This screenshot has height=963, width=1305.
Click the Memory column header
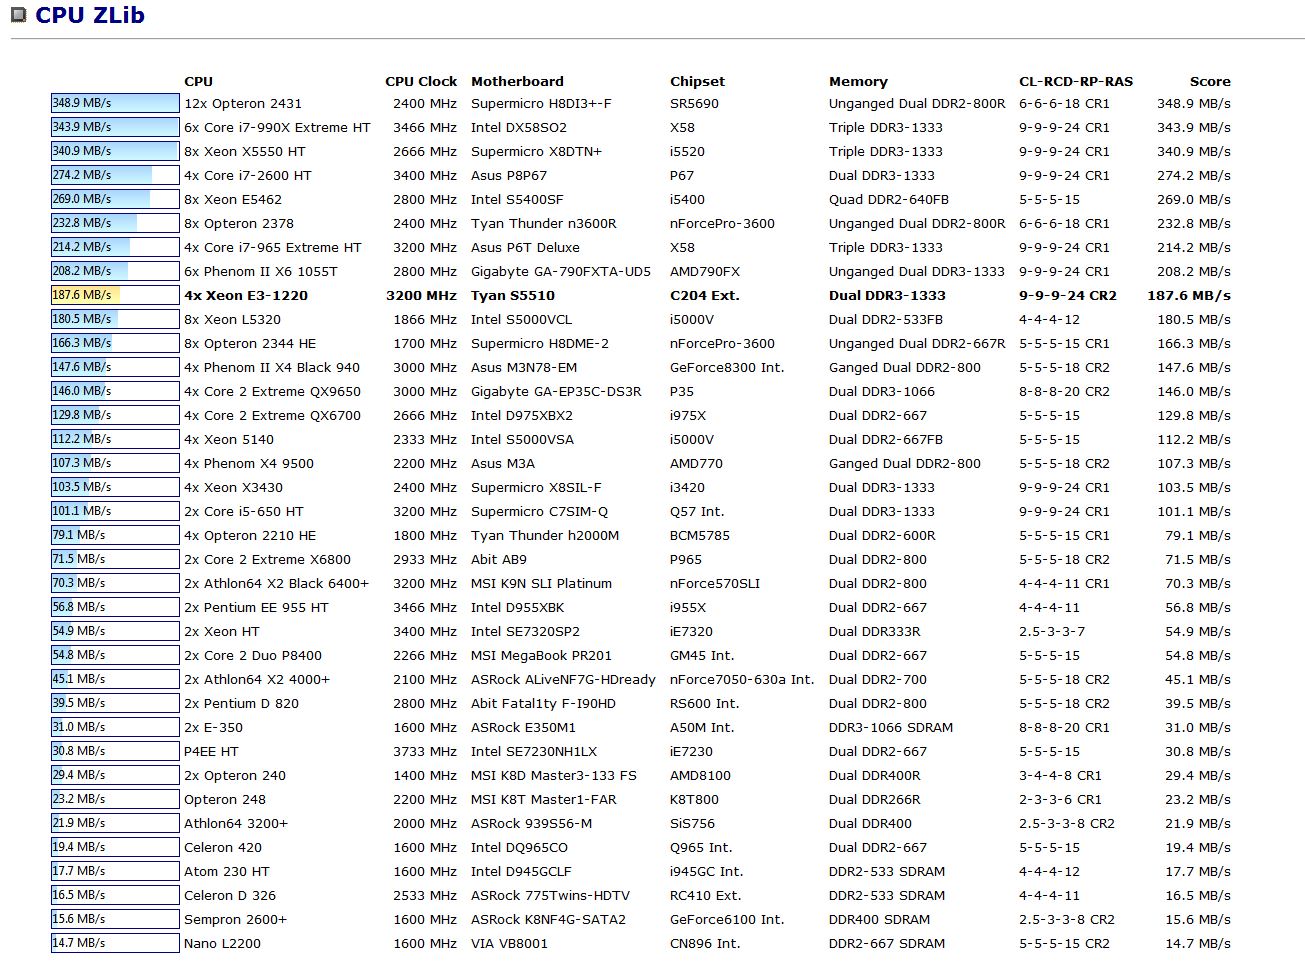(858, 81)
